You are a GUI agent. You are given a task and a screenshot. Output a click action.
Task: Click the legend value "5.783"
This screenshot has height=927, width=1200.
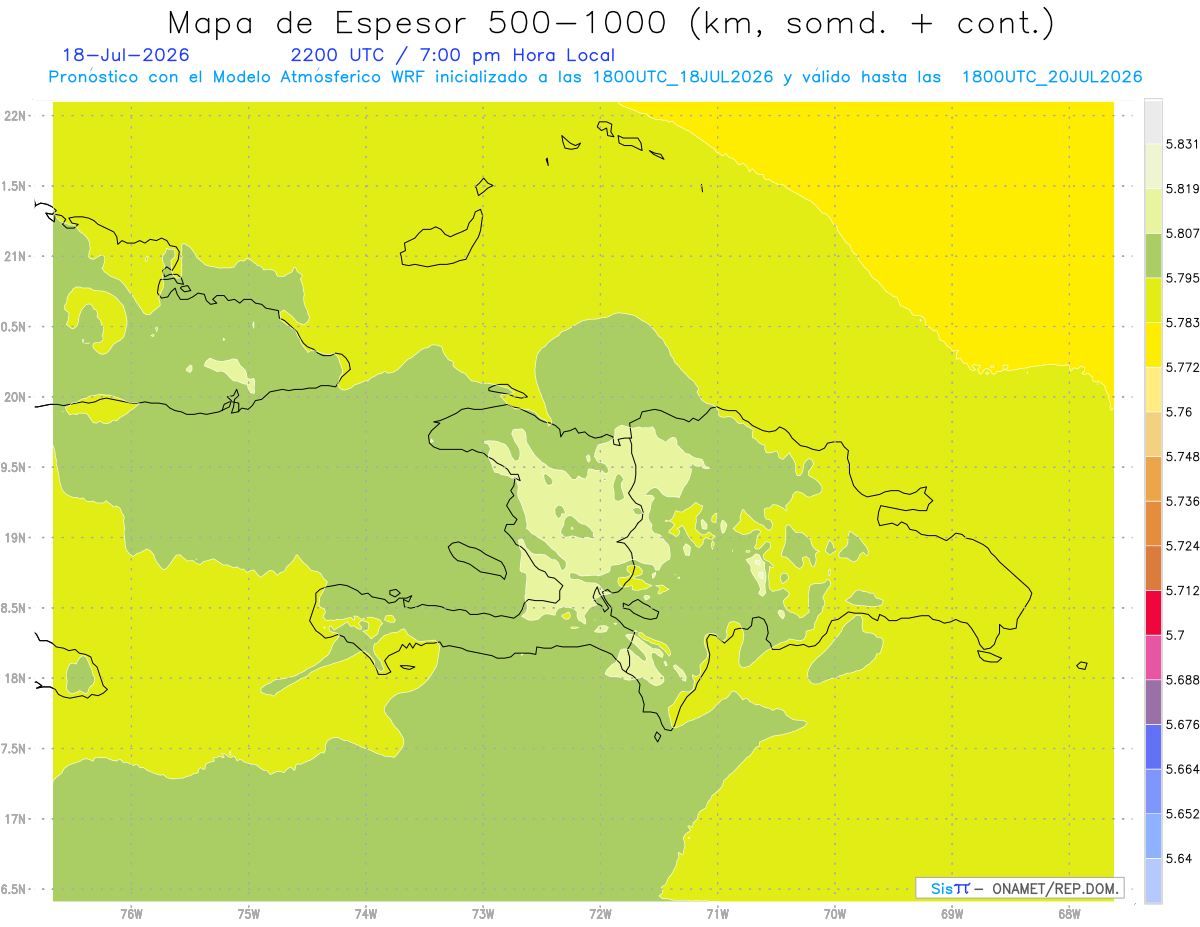[x=1182, y=323]
